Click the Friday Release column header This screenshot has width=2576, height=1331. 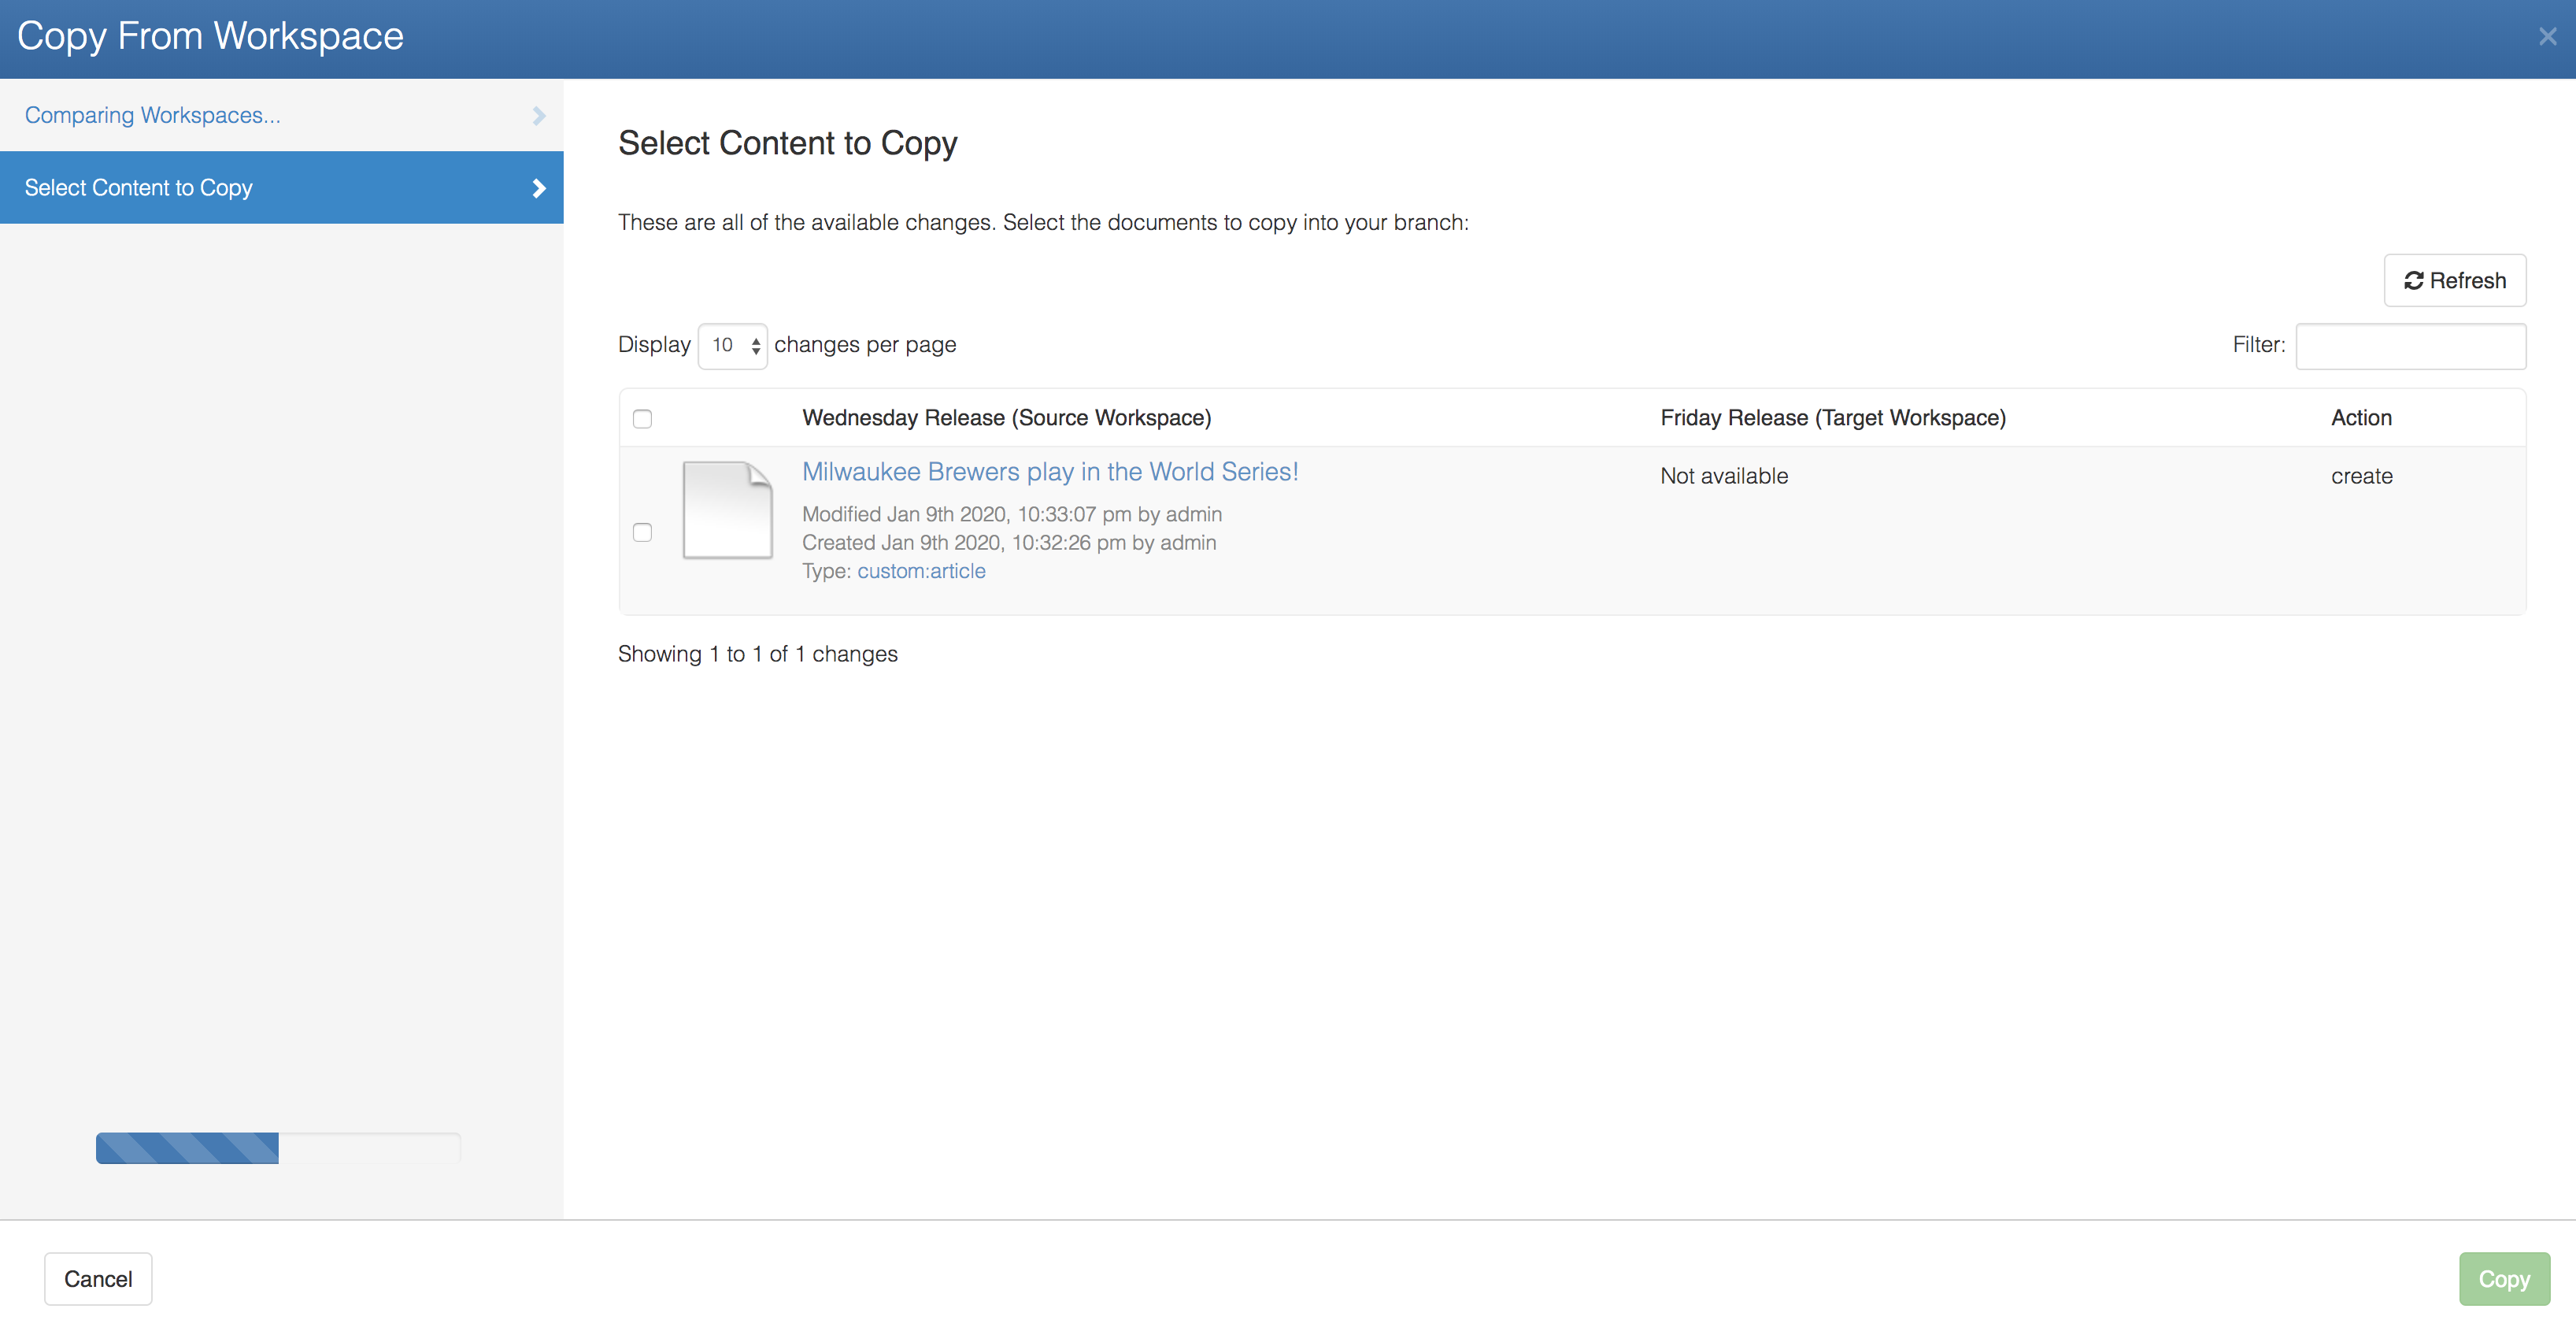tap(1833, 418)
